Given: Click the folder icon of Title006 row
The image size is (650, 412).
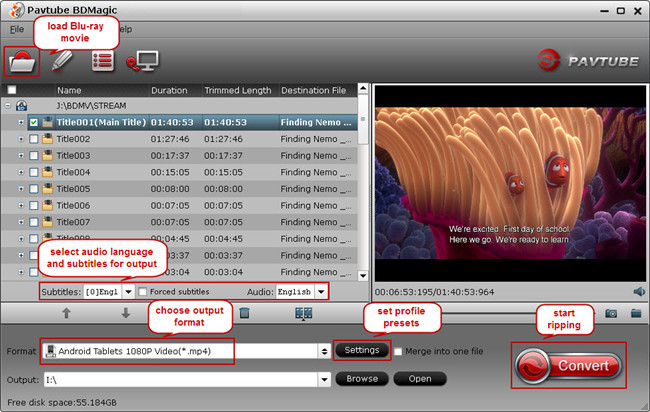Looking at the screenshot, I should (x=48, y=205).
